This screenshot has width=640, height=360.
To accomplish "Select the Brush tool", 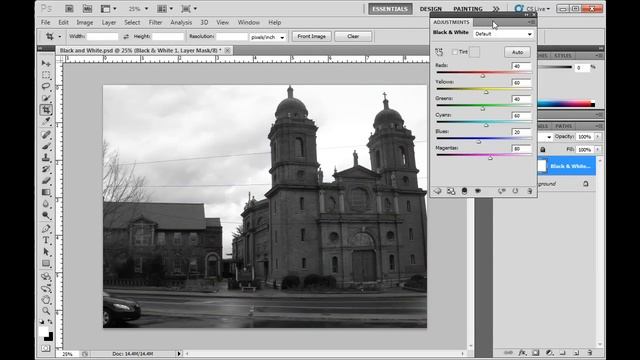I will [46, 146].
